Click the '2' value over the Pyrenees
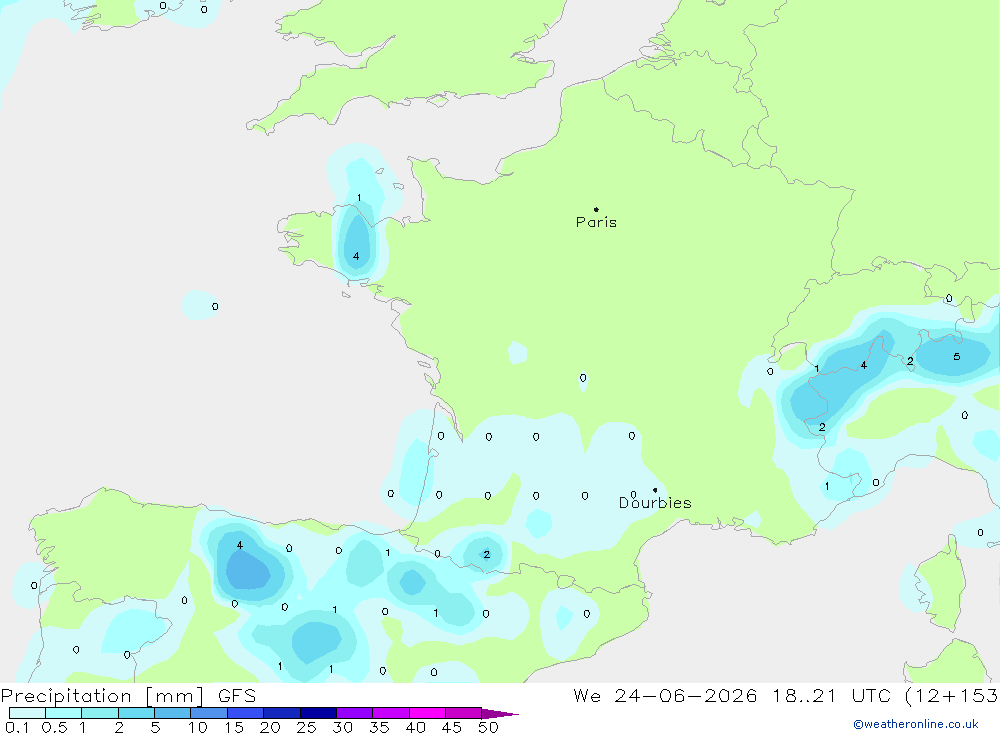 tap(487, 554)
